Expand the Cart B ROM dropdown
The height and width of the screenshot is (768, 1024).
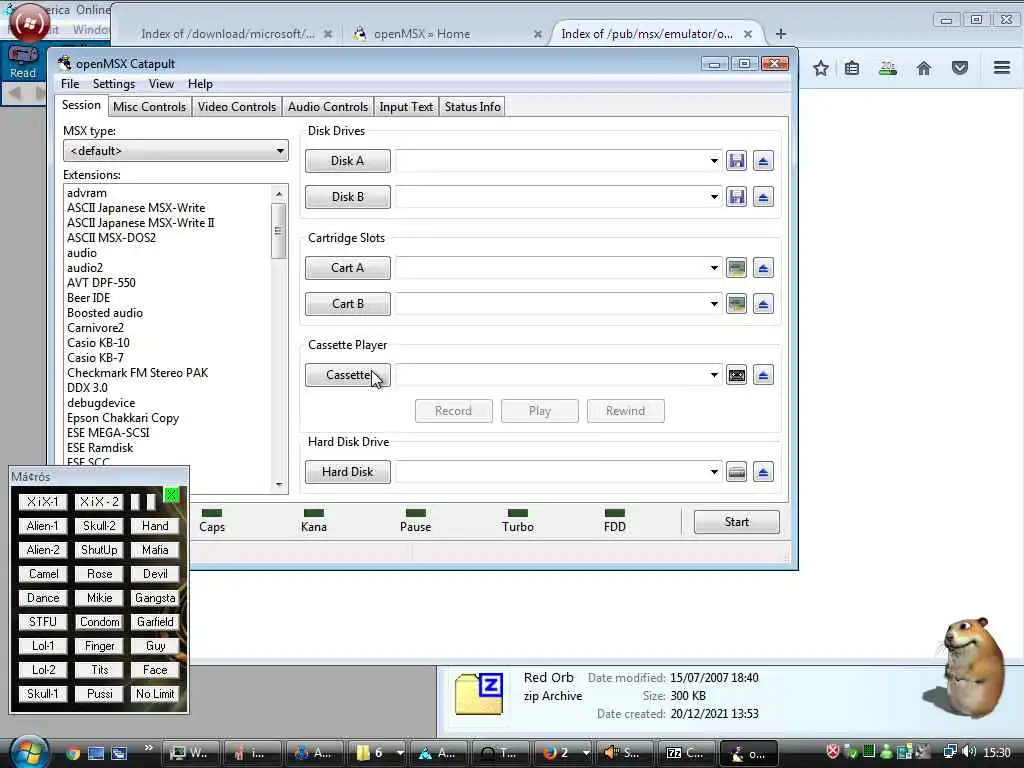(714, 304)
